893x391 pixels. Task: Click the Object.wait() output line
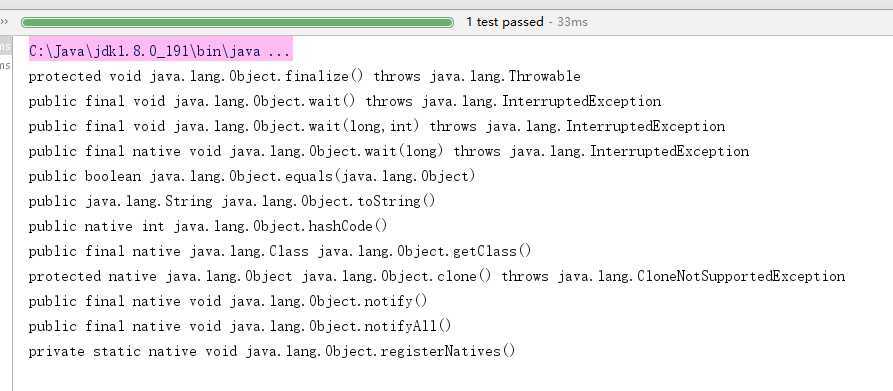[345, 101]
